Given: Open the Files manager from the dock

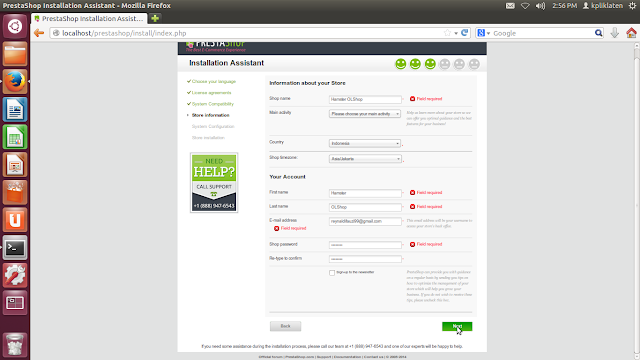Looking at the screenshot, I should (x=15, y=54).
